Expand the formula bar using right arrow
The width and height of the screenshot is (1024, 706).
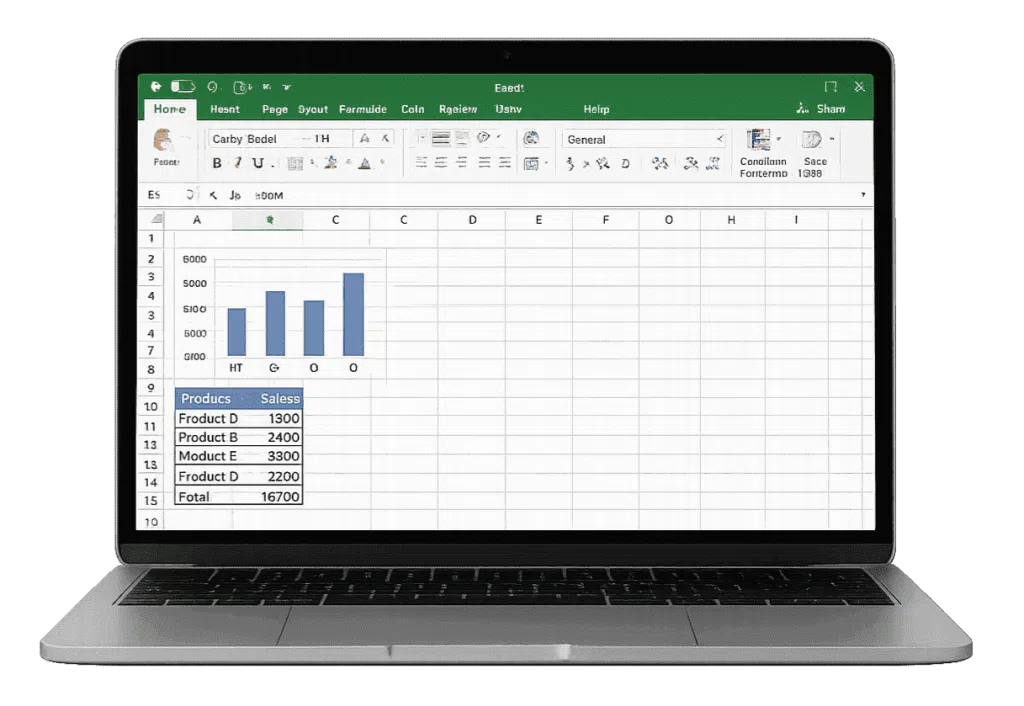coord(863,195)
